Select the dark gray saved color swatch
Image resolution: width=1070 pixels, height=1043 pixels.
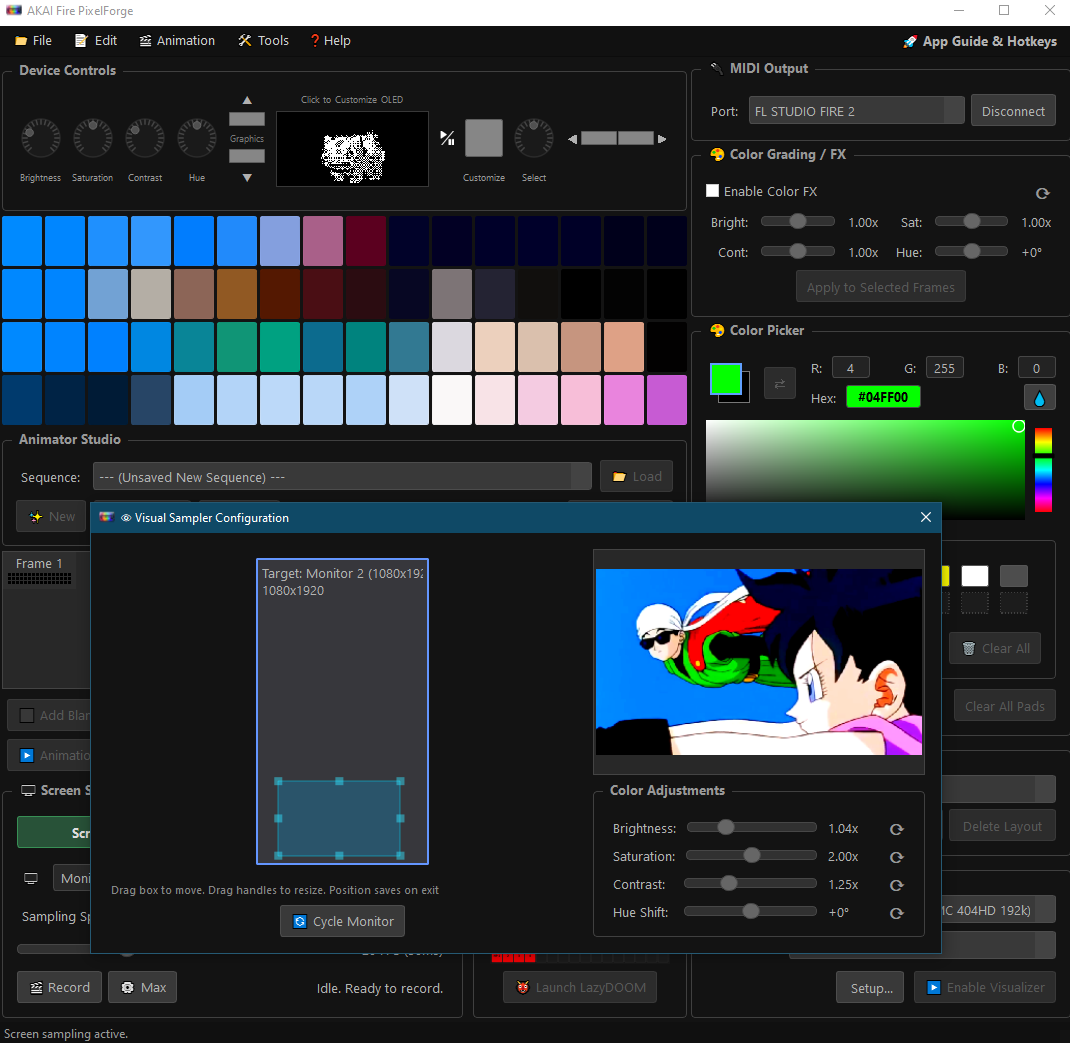(1013, 576)
